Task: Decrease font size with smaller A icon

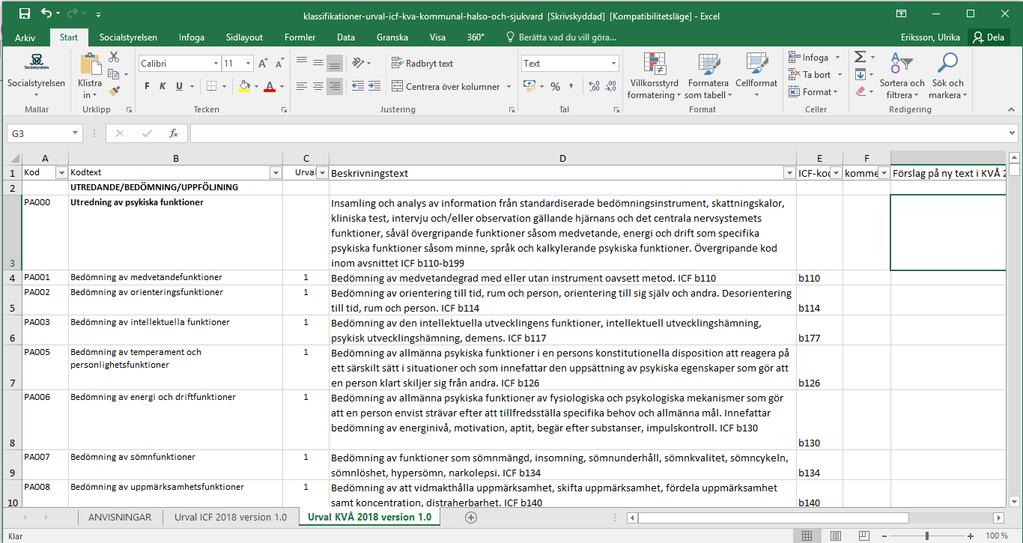Action: click(279, 63)
